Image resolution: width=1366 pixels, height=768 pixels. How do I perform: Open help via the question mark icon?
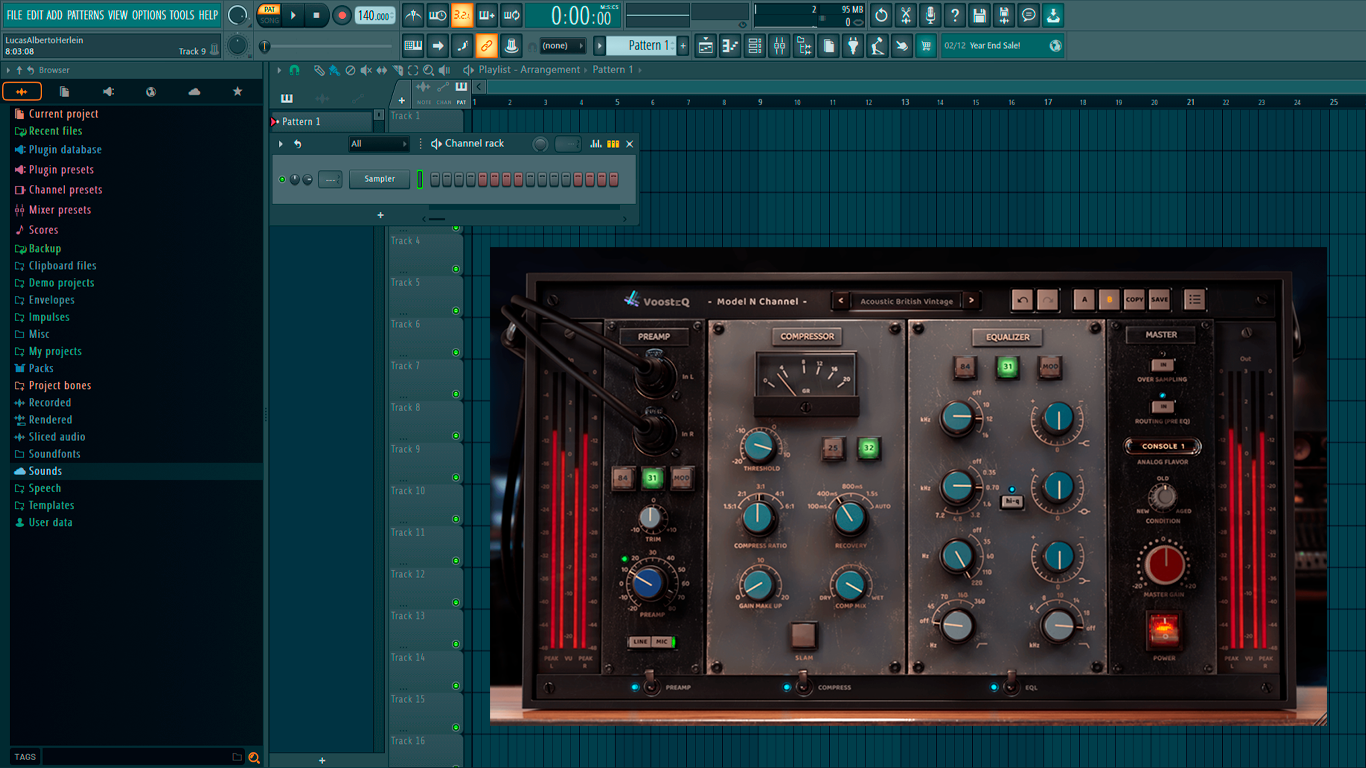click(955, 15)
